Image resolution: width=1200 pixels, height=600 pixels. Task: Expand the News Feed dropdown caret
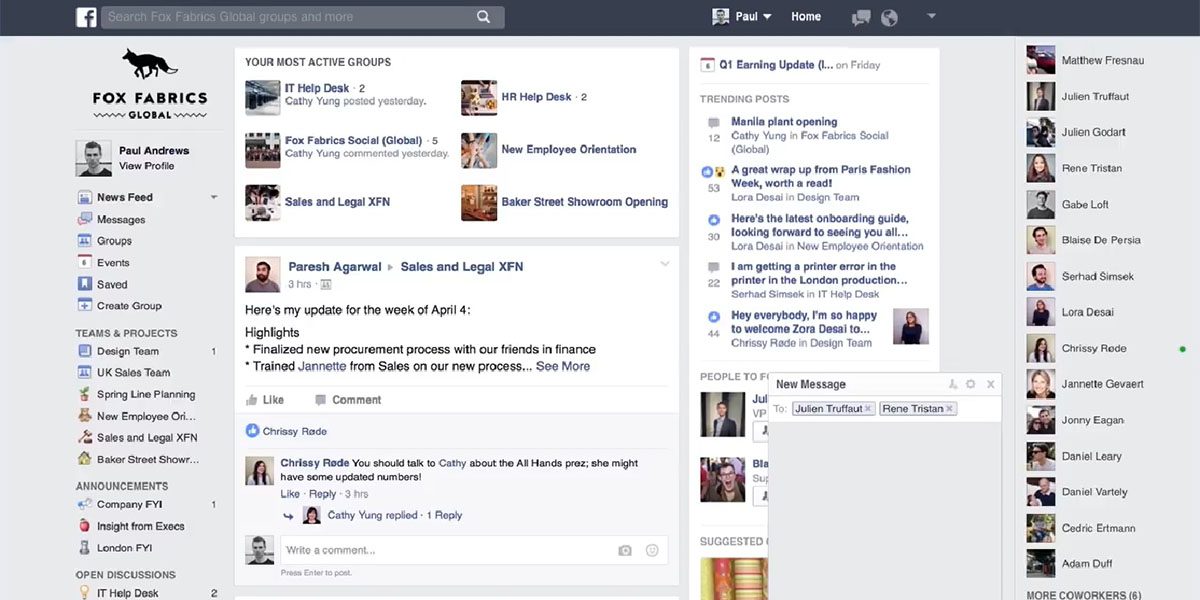pos(212,197)
